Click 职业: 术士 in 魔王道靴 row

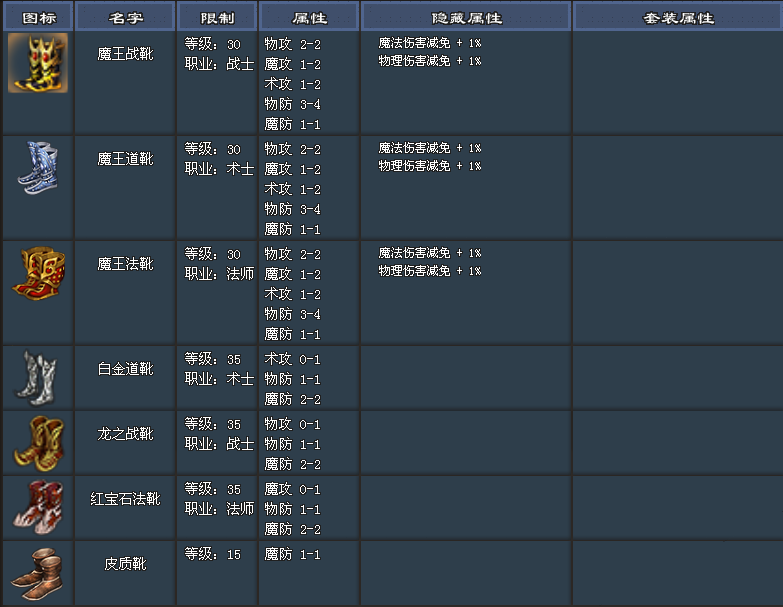click(x=219, y=169)
